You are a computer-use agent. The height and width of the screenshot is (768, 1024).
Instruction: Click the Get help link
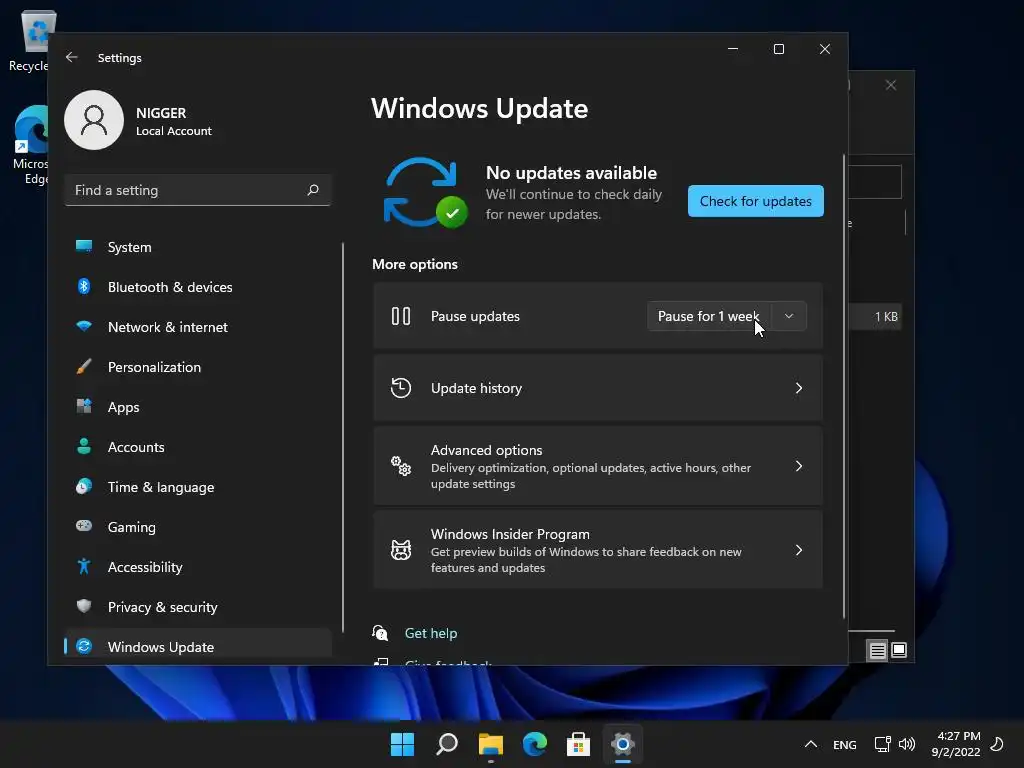tap(431, 633)
